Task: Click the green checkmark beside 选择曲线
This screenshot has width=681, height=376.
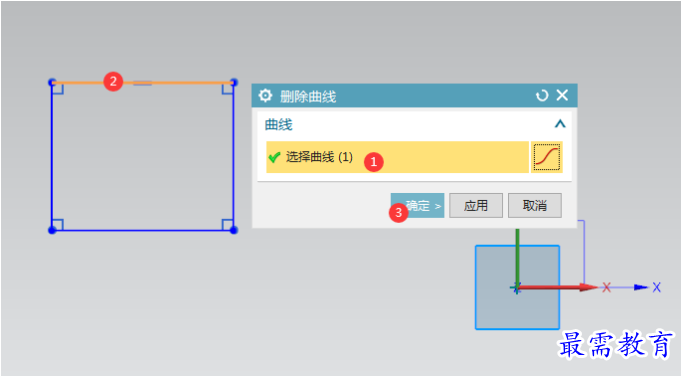Action: click(x=274, y=157)
